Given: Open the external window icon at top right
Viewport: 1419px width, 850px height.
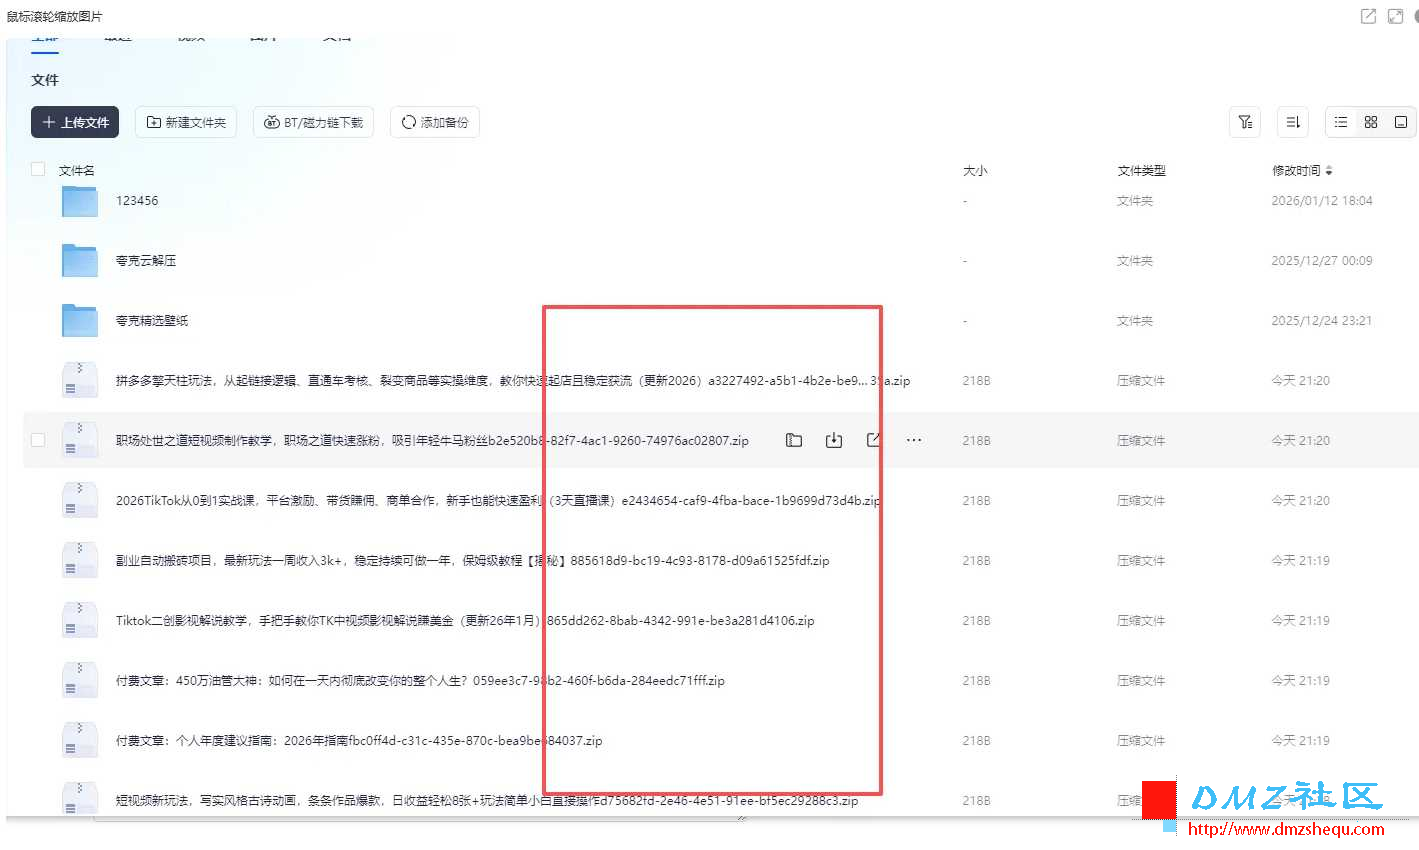Looking at the screenshot, I should 1368,16.
